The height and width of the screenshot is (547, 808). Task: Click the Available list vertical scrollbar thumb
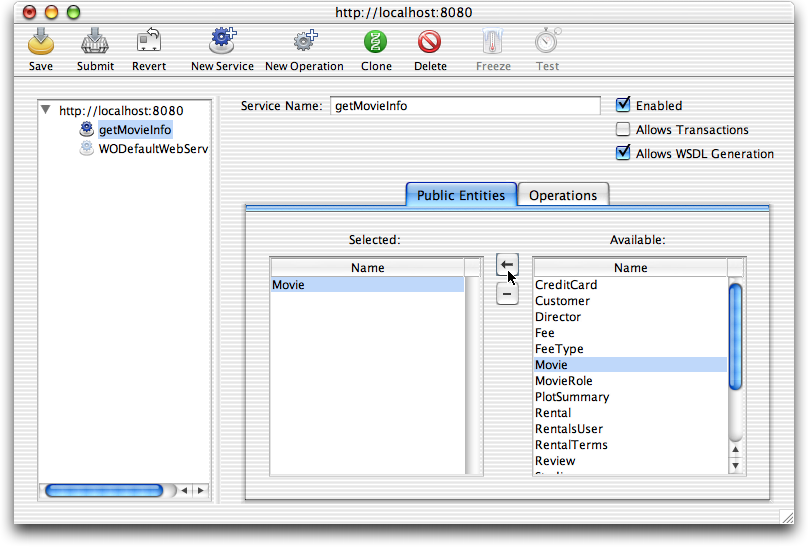(x=735, y=336)
